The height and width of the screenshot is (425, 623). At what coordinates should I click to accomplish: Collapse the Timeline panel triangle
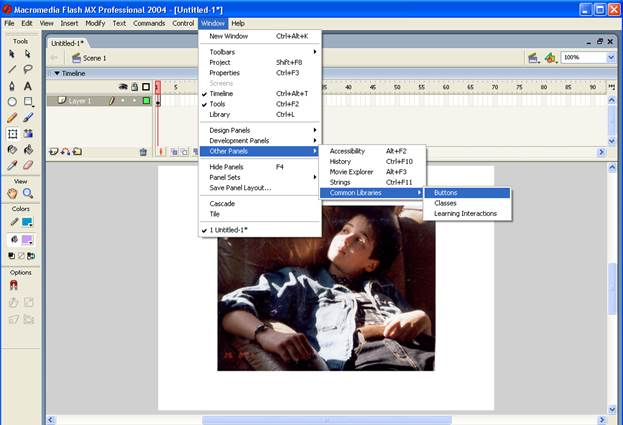pos(57,73)
